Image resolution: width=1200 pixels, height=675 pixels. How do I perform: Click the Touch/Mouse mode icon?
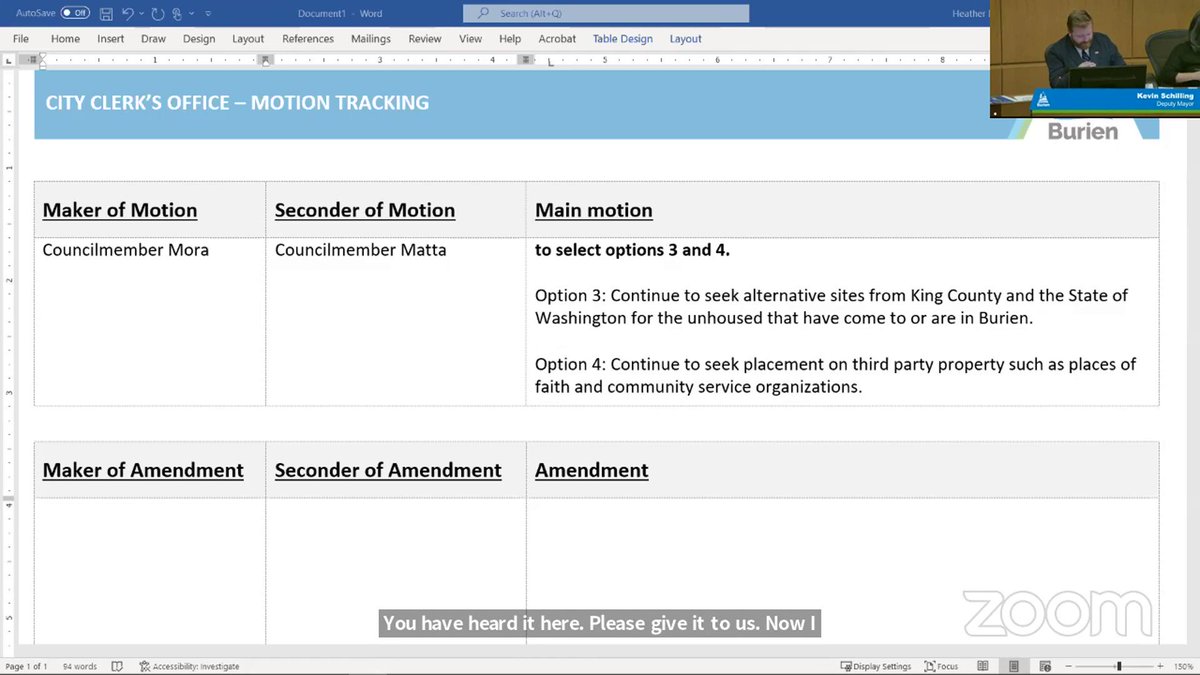(x=177, y=14)
